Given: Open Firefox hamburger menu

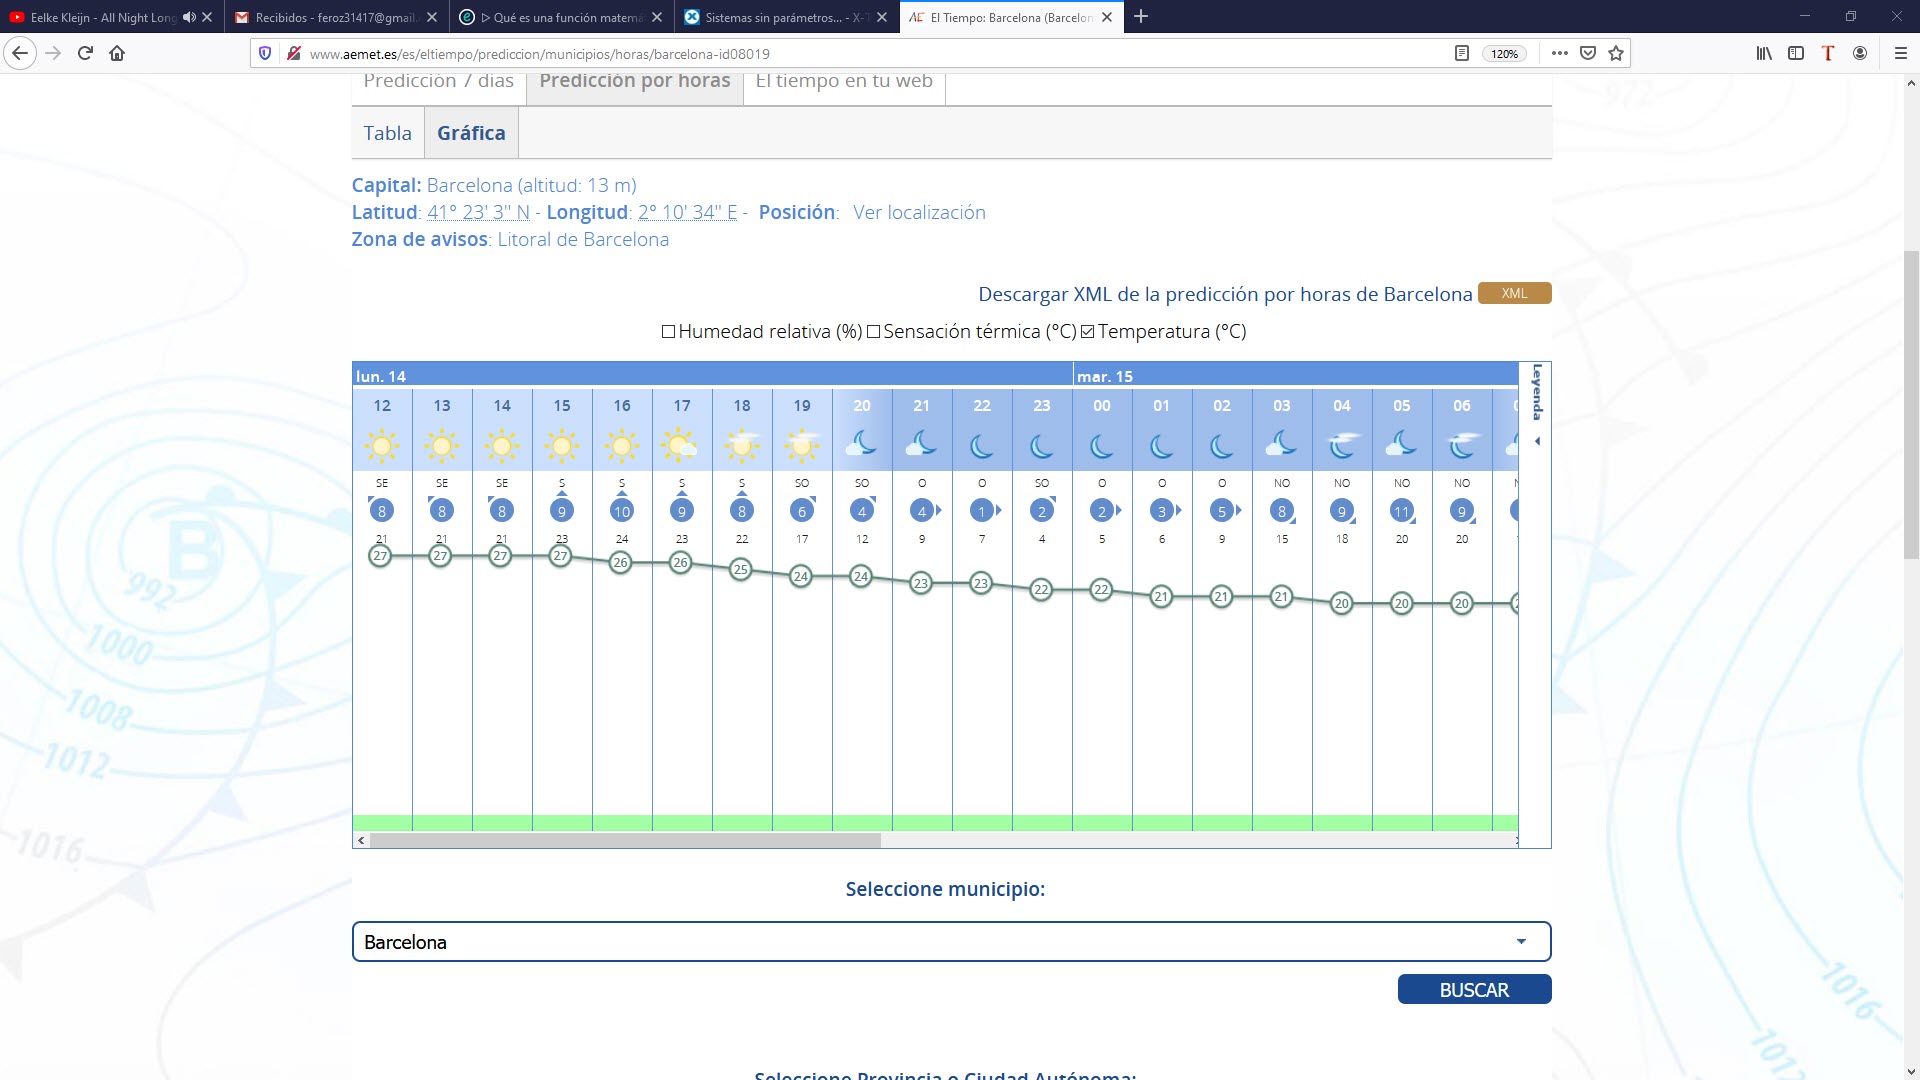Looking at the screenshot, I should [1901, 54].
